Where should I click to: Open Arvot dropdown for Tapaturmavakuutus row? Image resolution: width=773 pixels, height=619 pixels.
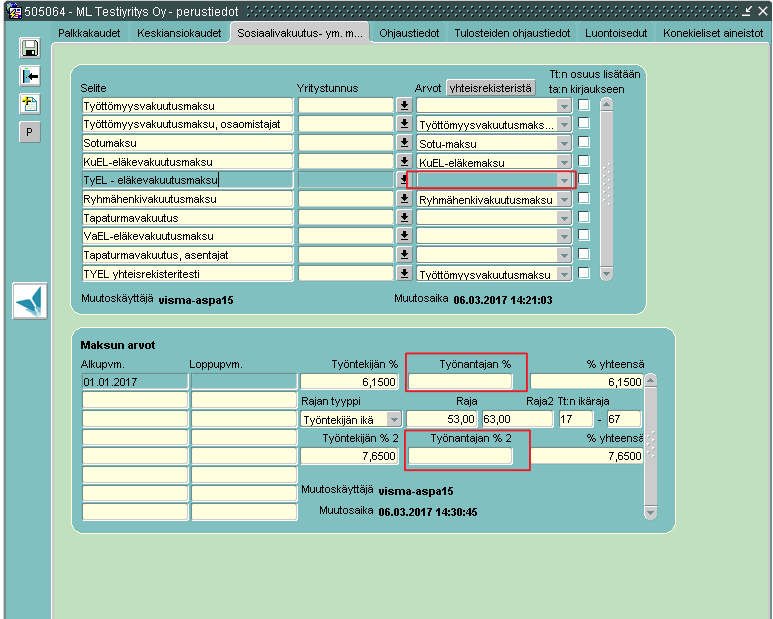coord(563,218)
